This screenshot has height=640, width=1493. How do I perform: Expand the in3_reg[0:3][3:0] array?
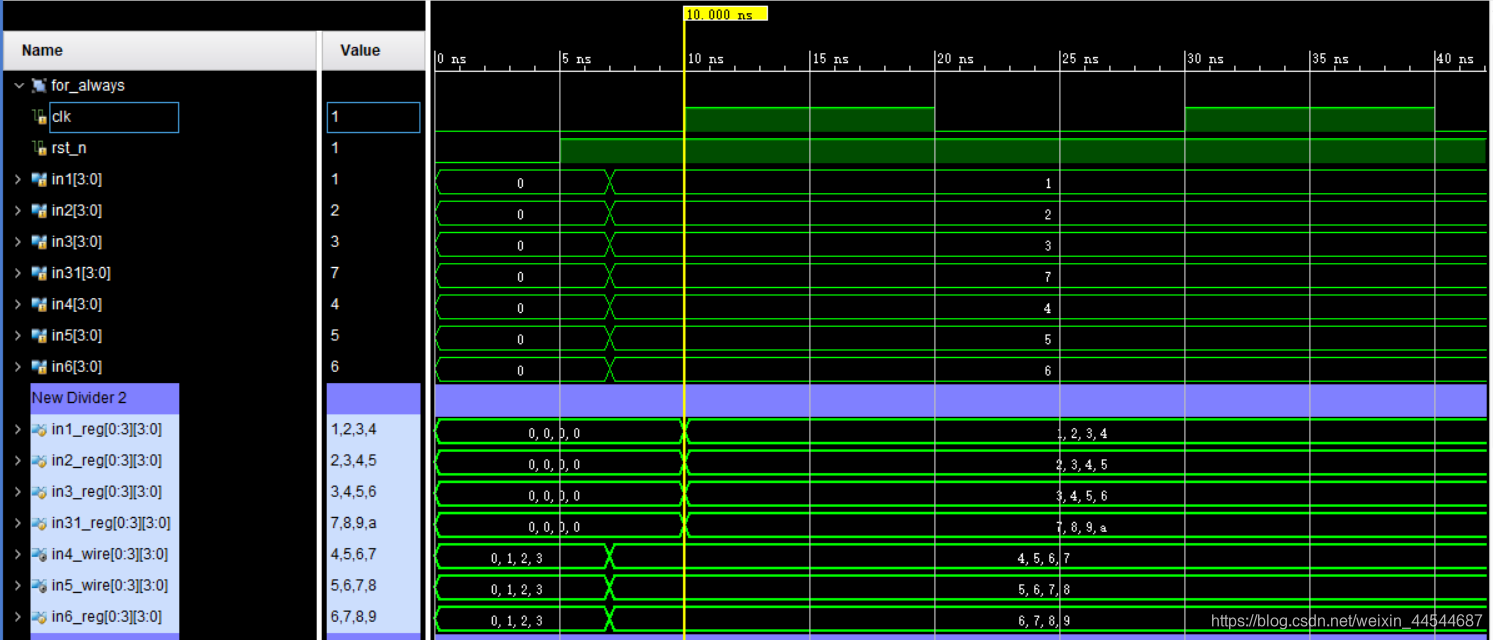[x=18, y=491]
